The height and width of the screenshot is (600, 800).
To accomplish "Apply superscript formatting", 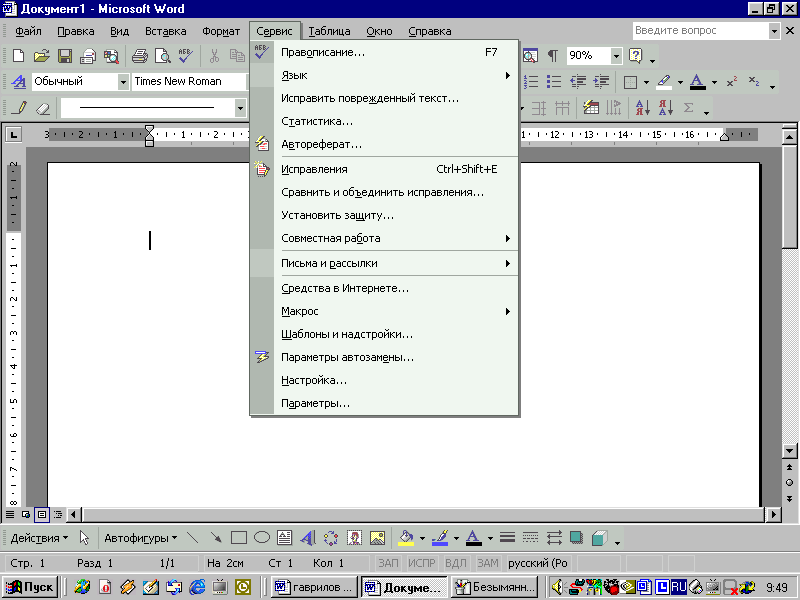I will (732, 82).
